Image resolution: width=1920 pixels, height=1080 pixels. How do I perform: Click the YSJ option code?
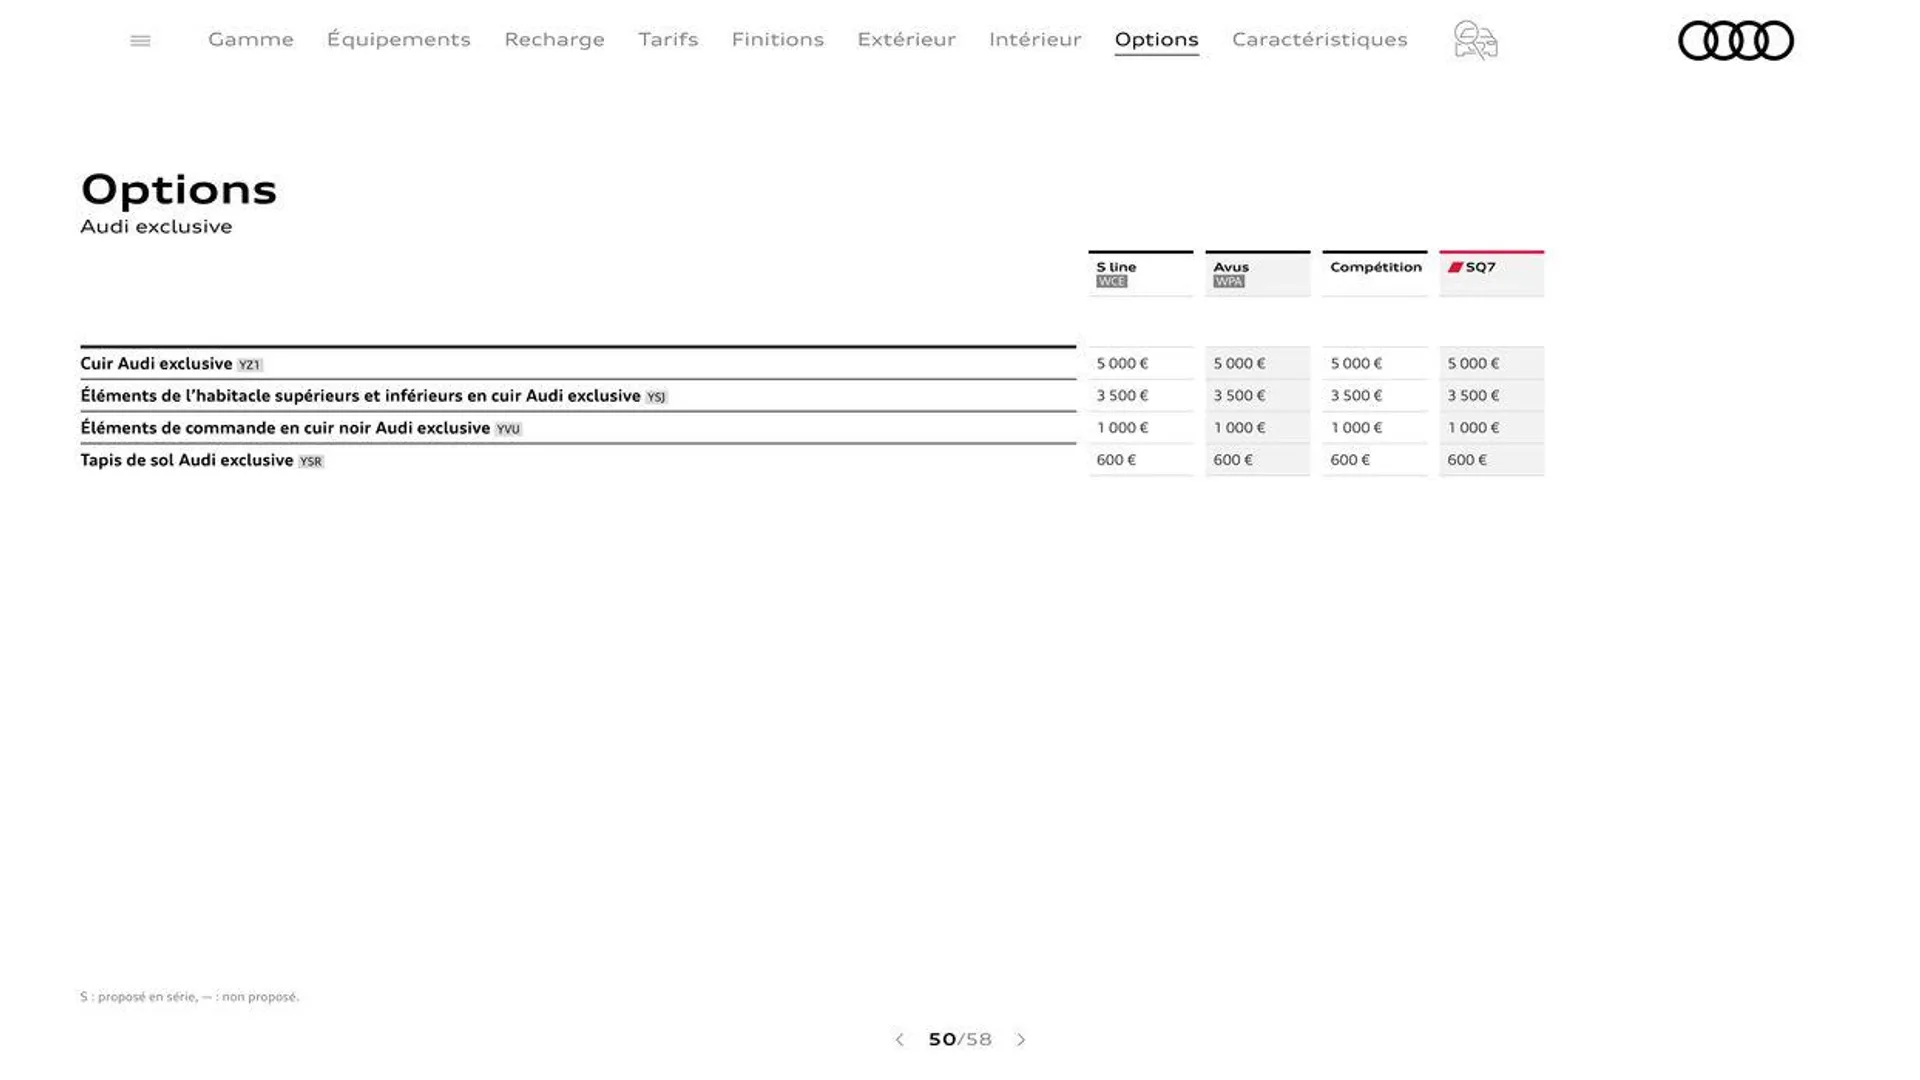coord(656,397)
